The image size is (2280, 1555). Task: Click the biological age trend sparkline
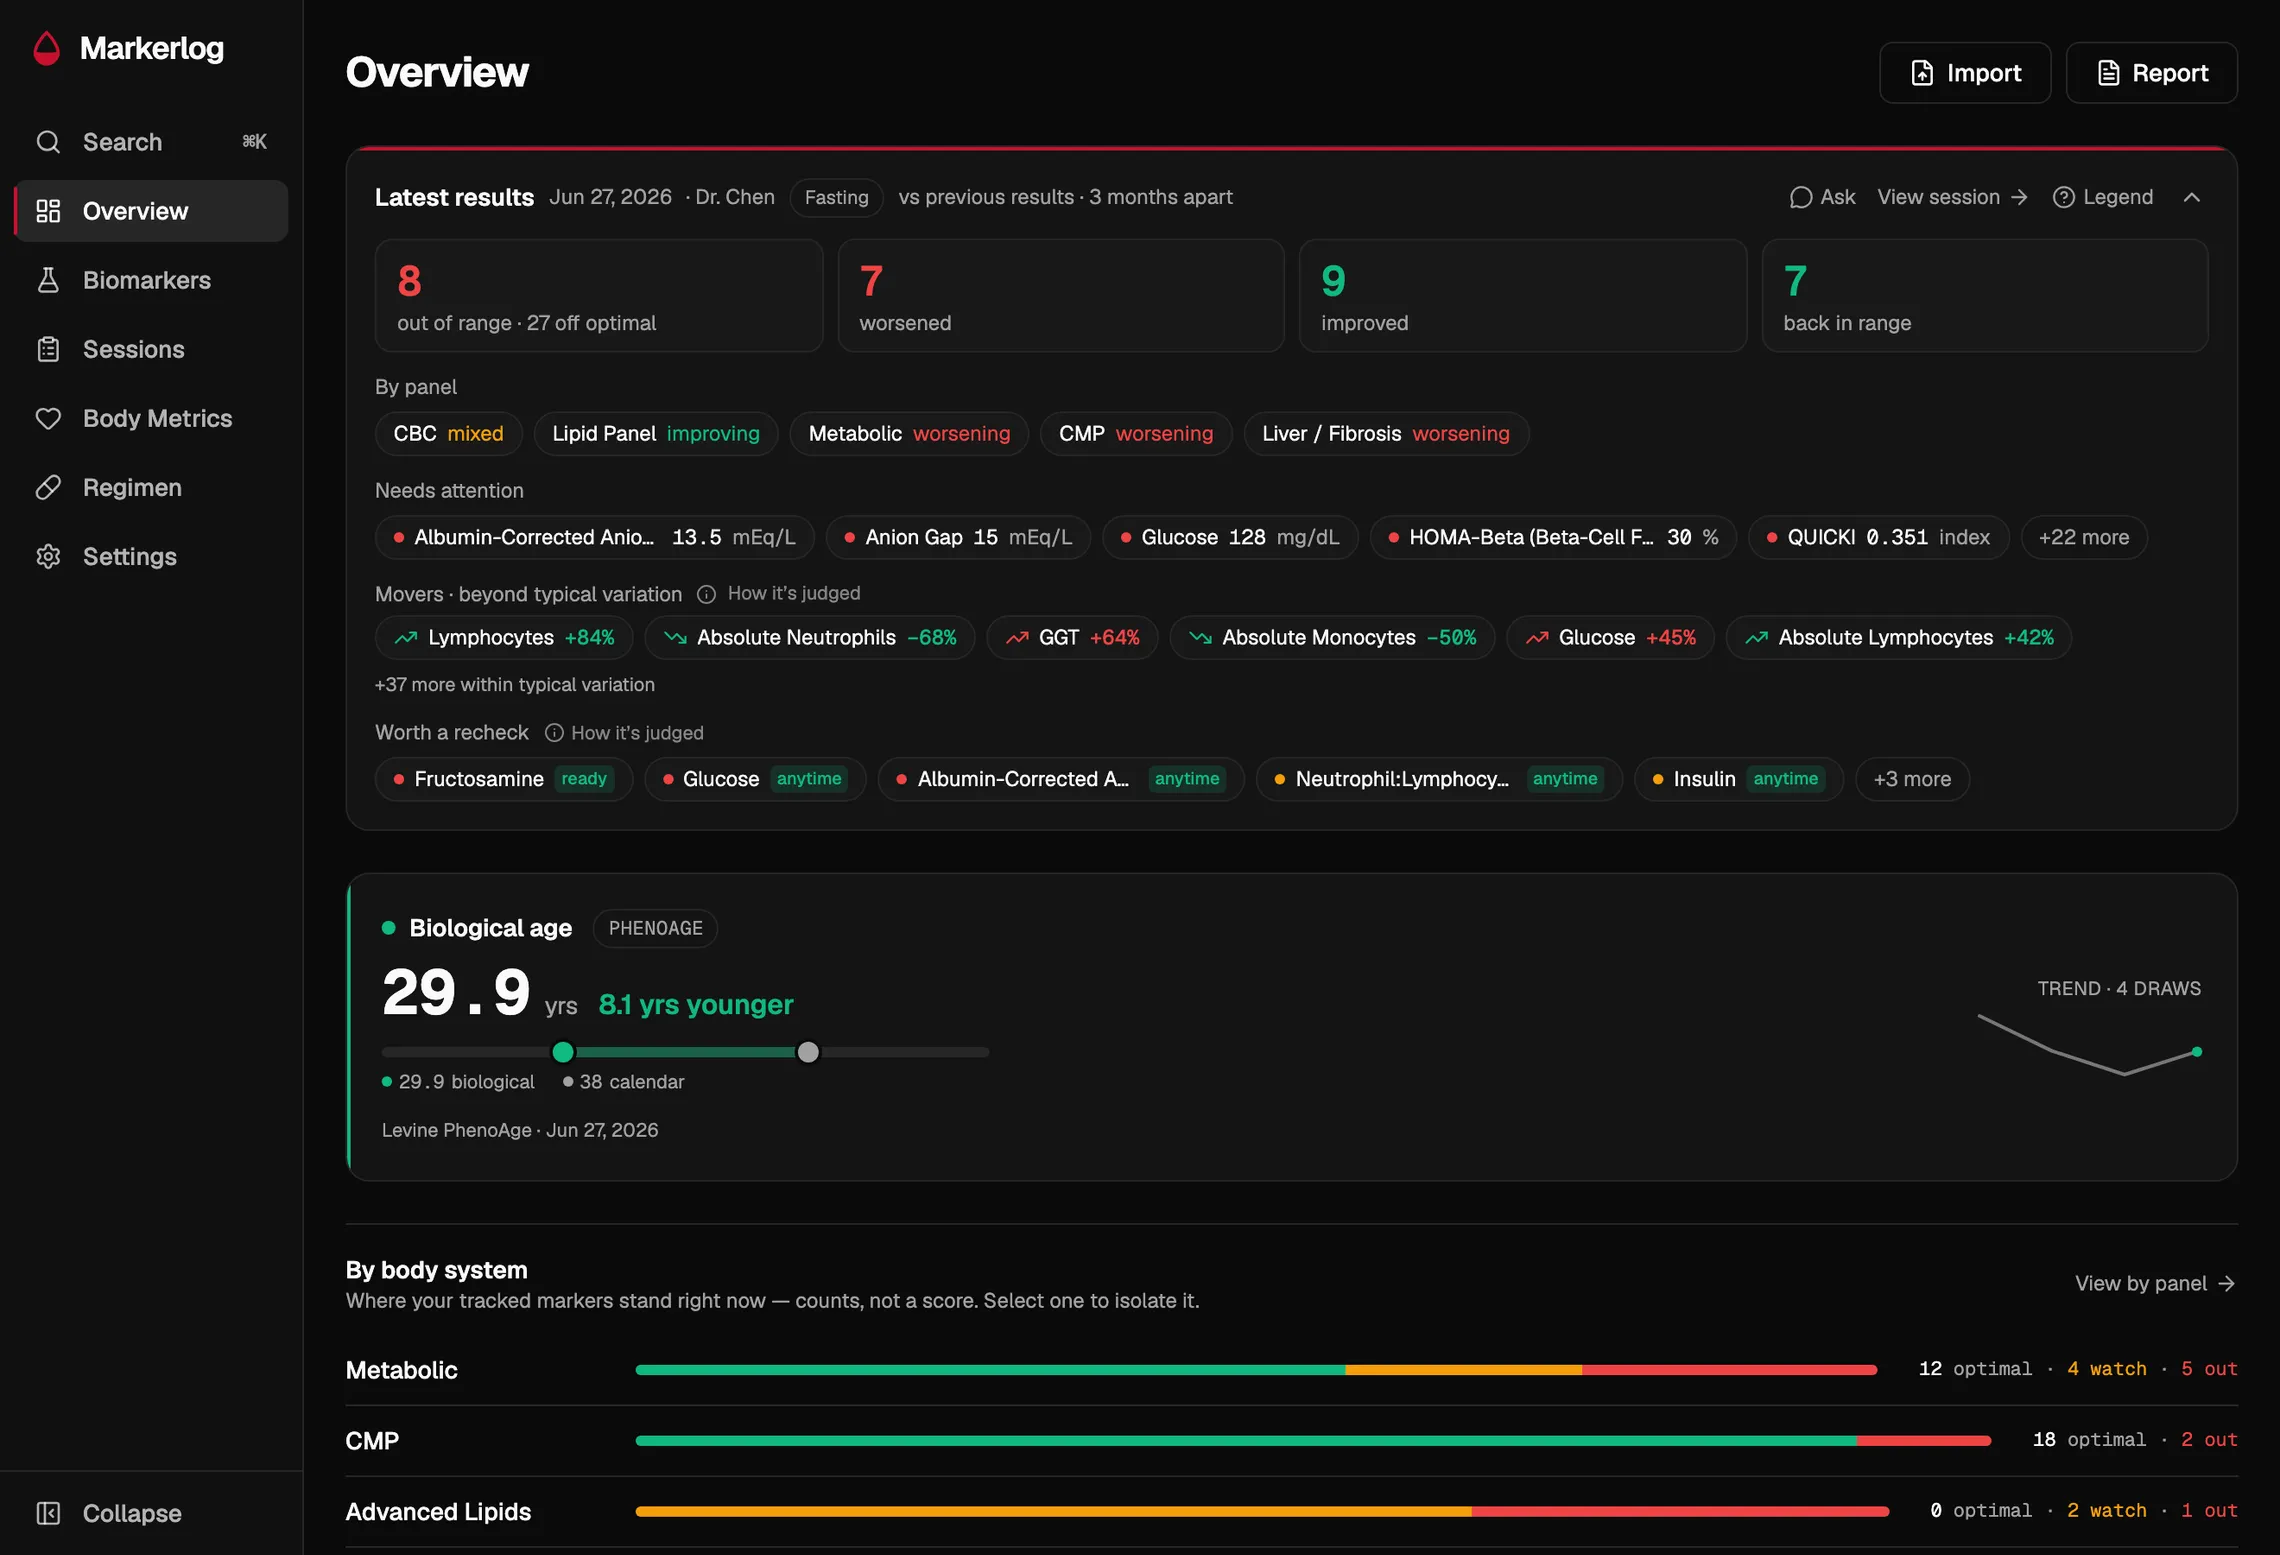2089,1046
